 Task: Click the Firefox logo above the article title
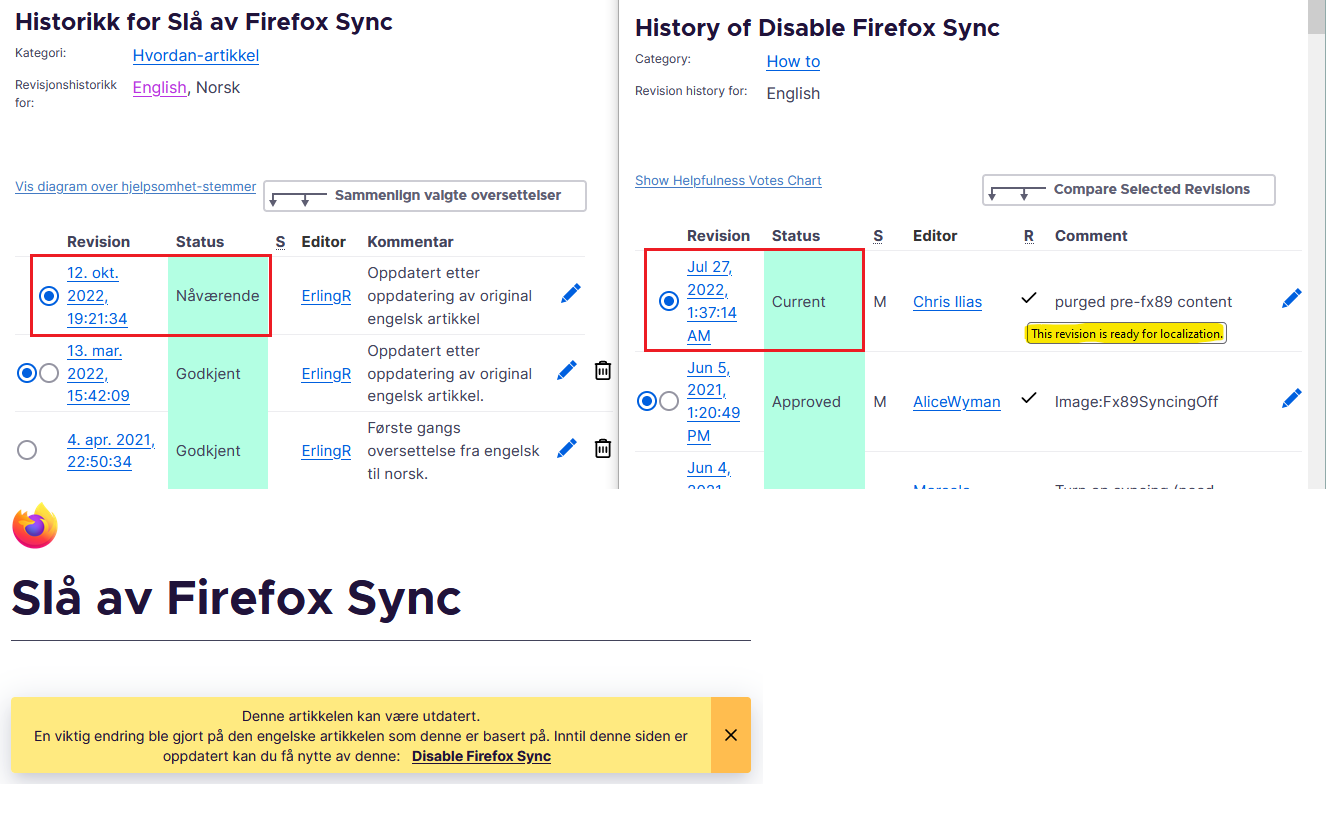click(35, 526)
